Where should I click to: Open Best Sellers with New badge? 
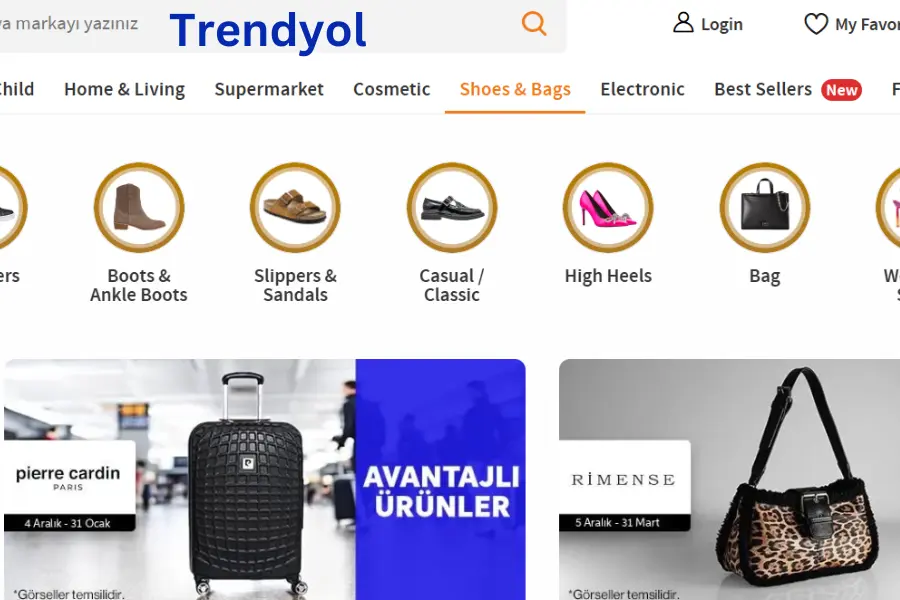pos(788,90)
